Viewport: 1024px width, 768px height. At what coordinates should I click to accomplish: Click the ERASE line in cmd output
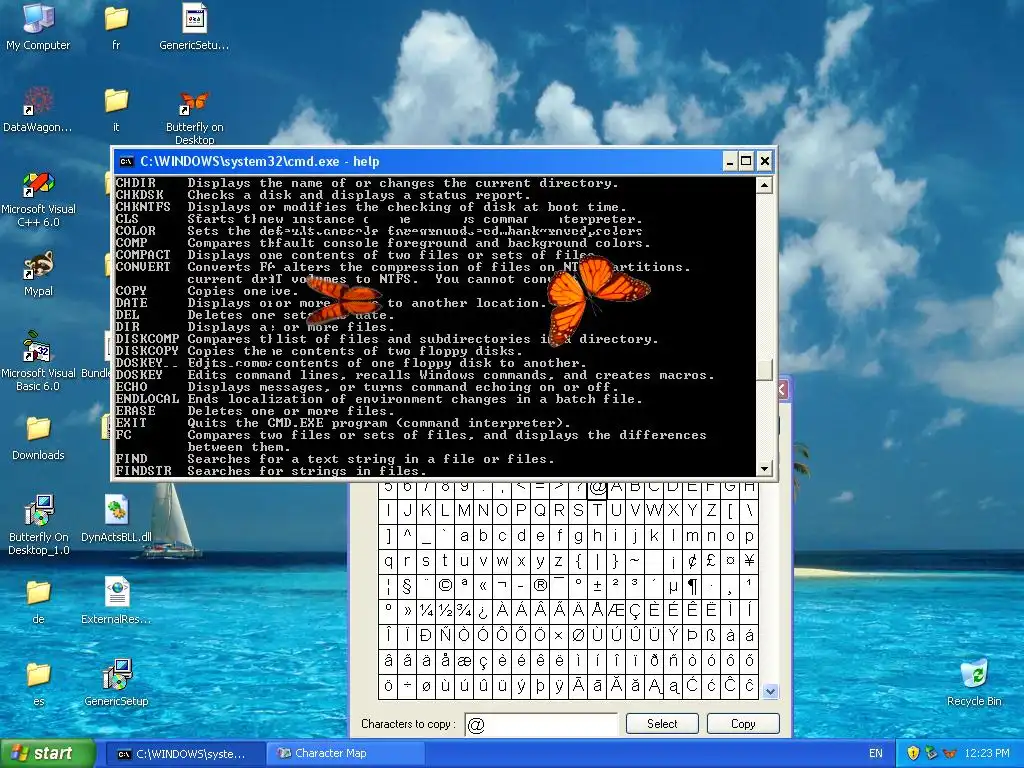point(255,411)
